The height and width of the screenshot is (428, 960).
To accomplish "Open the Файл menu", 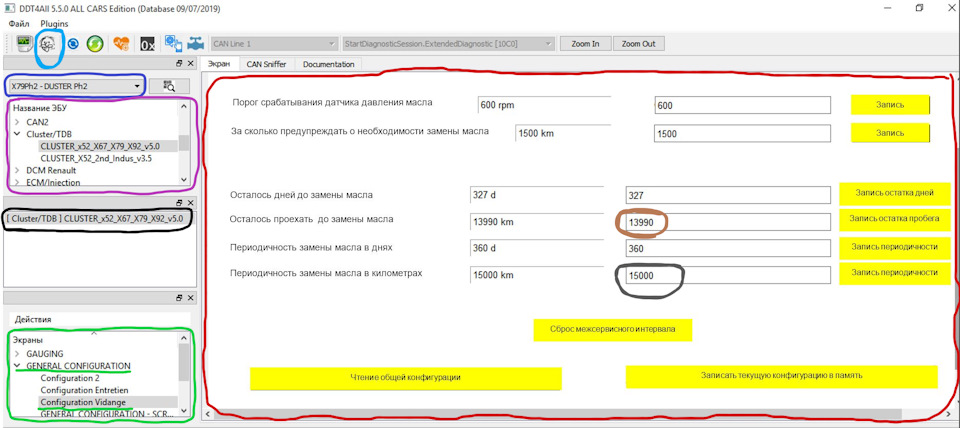I will pos(20,23).
